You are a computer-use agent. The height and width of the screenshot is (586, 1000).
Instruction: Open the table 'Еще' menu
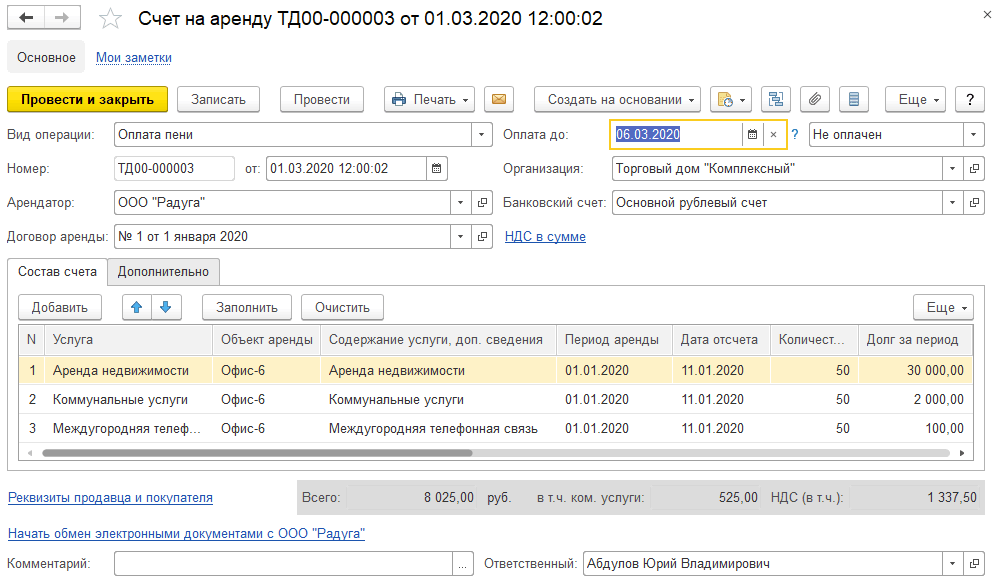943,307
